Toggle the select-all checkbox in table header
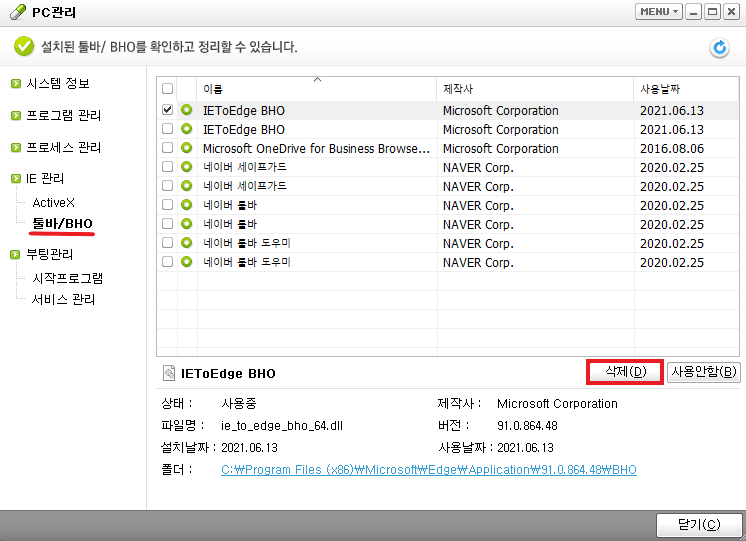The width and height of the screenshot is (746, 541). click(167, 89)
